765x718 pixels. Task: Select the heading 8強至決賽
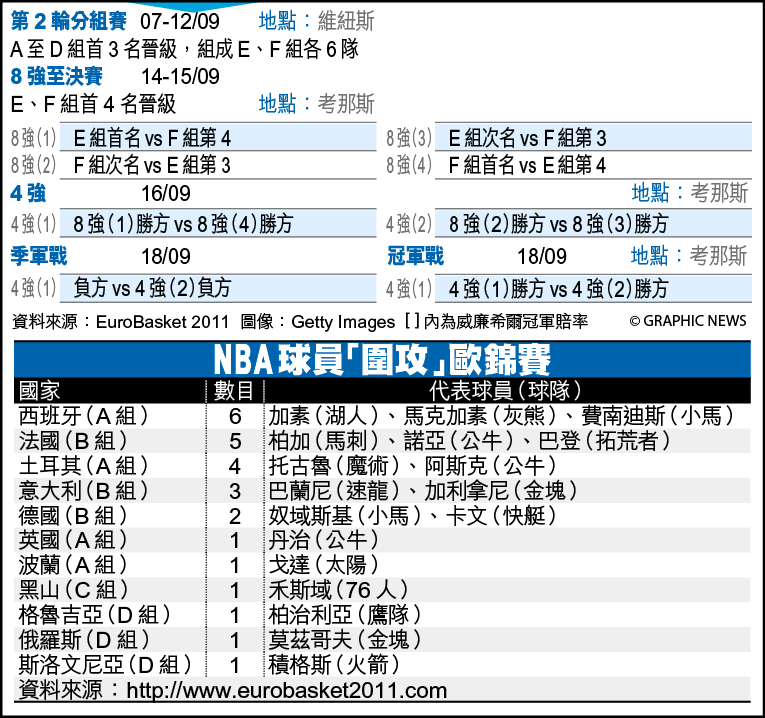pyautogui.click(x=57, y=76)
